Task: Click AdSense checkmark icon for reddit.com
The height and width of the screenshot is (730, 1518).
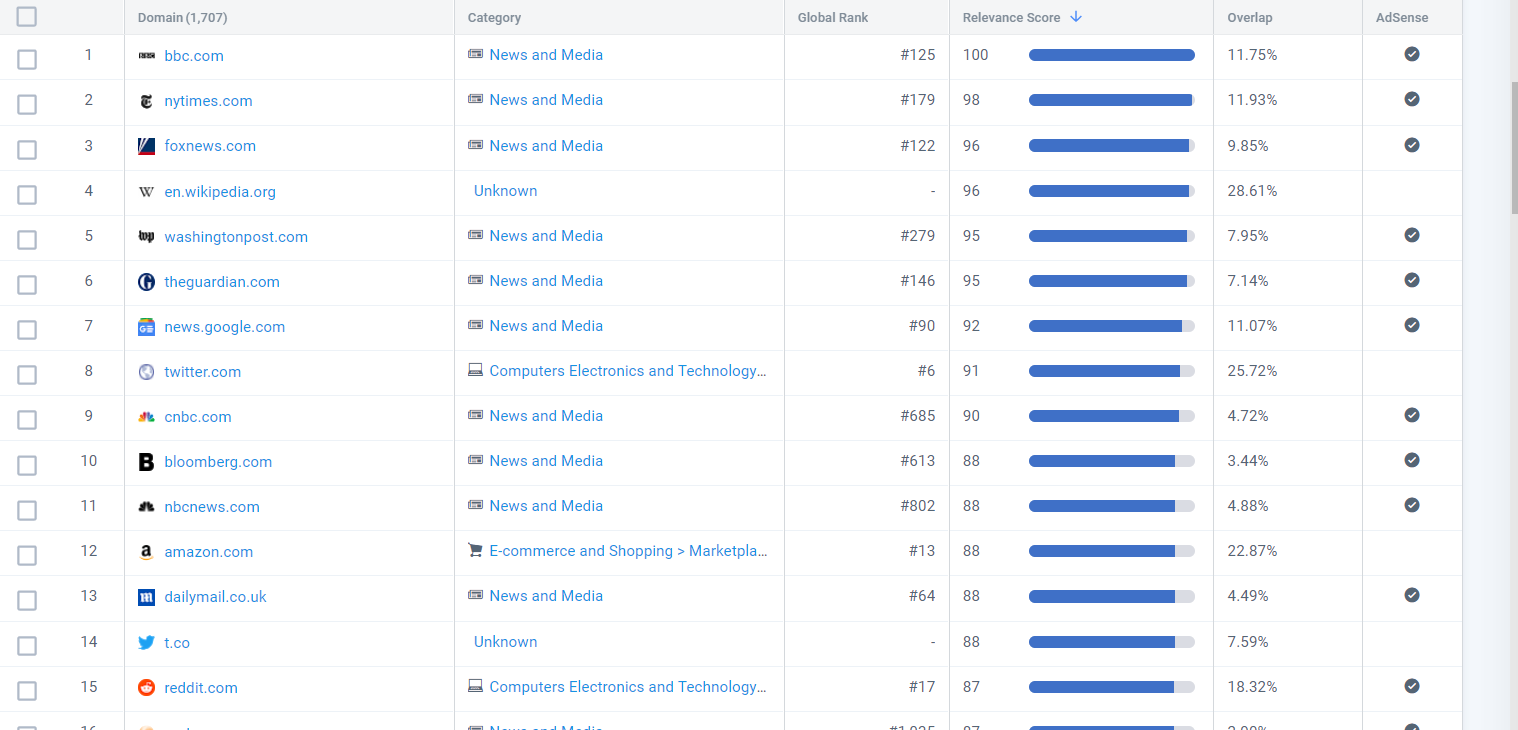Action: (1412, 686)
